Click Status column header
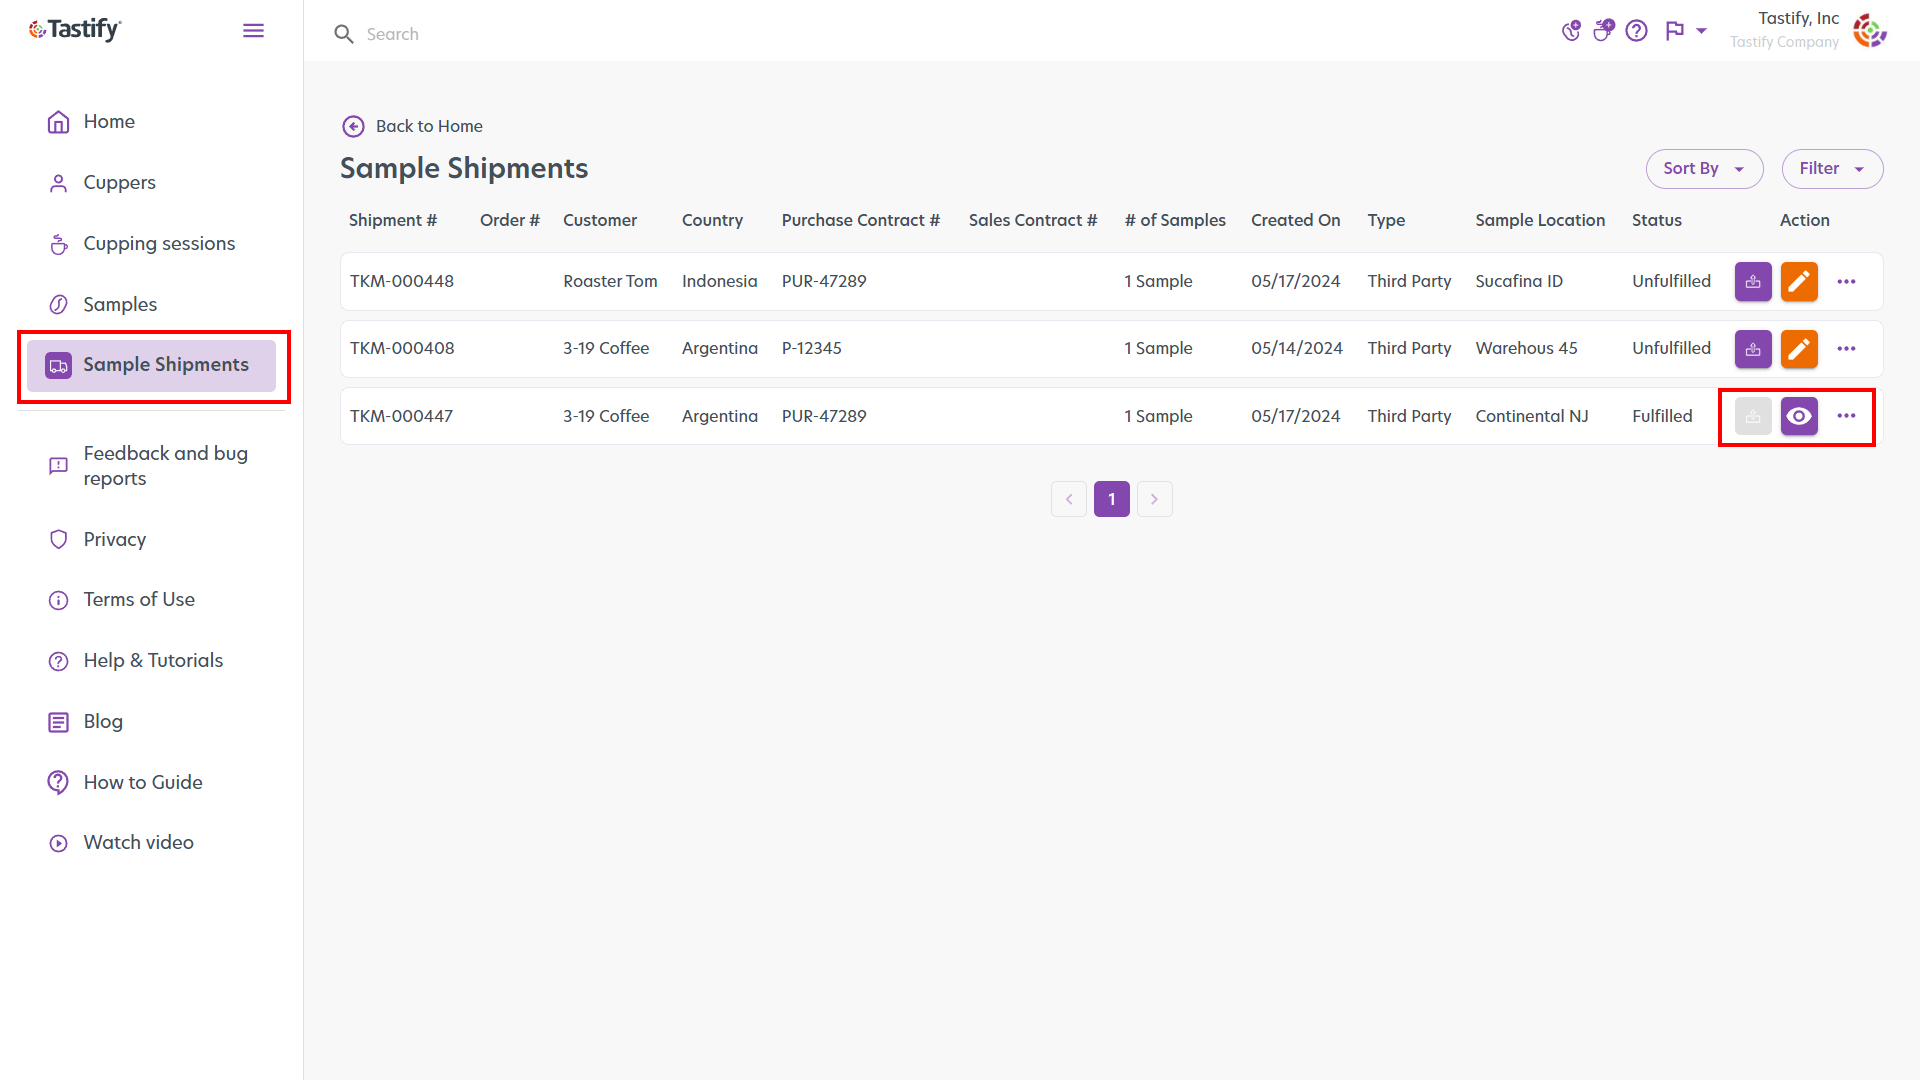Viewport: 1920px width, 1080px height. pyautogui.click(x=1656, y=220)
